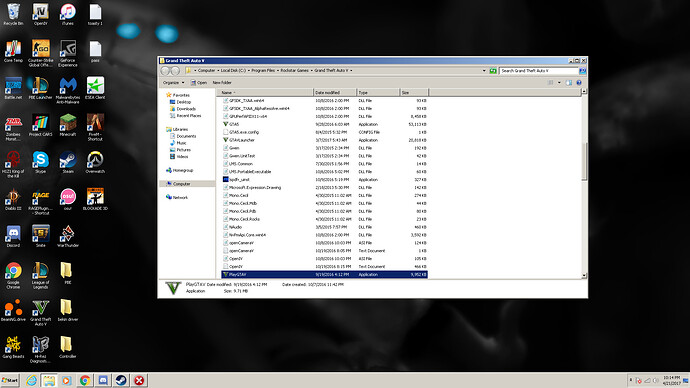Click the Discord icon on the taskbar
This screenshot has height=388, width=690.
(103, 380)
